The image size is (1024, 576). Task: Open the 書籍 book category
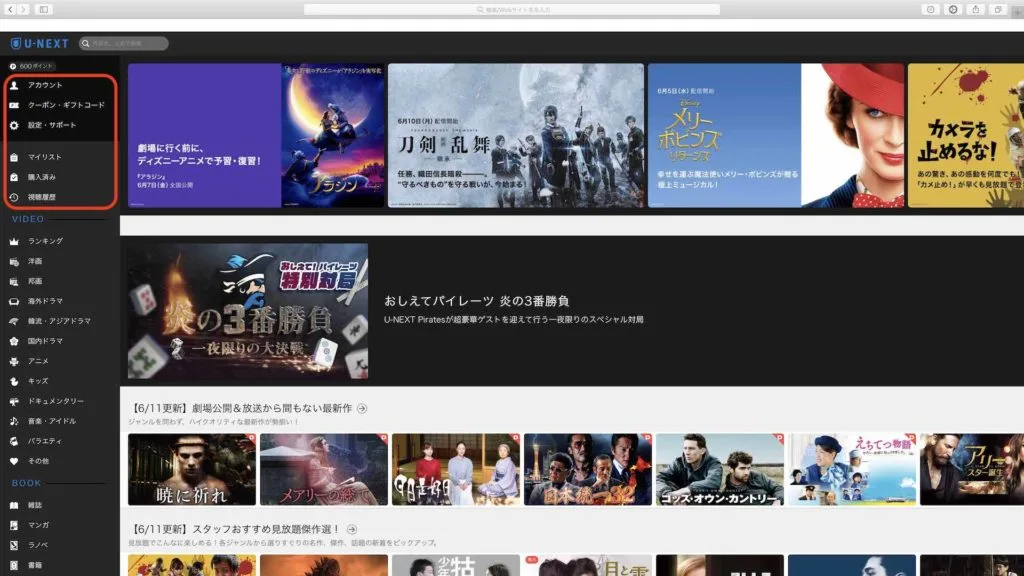pos(35,566)
